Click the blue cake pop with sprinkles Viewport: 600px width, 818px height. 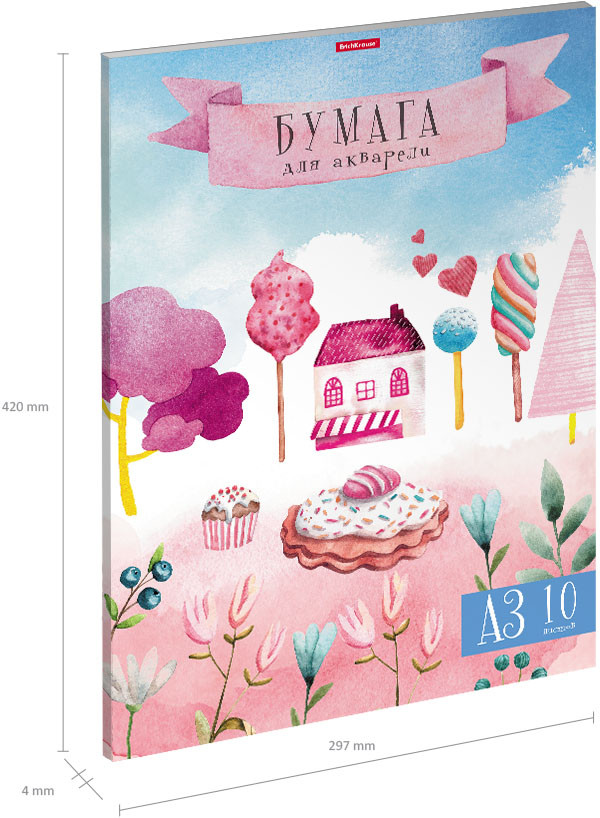(455, 367)
